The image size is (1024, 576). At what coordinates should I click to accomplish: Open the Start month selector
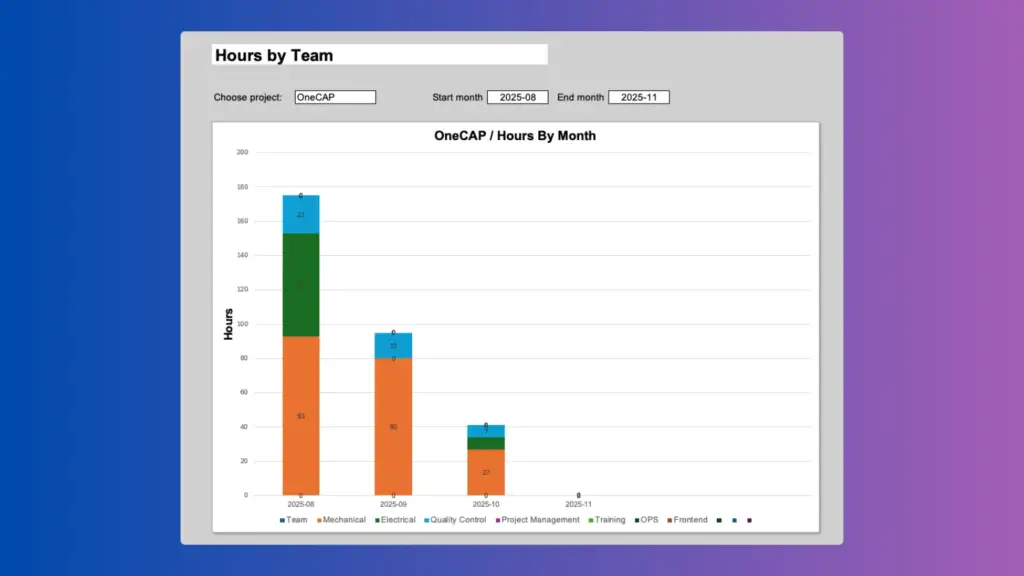click(519, 97)
